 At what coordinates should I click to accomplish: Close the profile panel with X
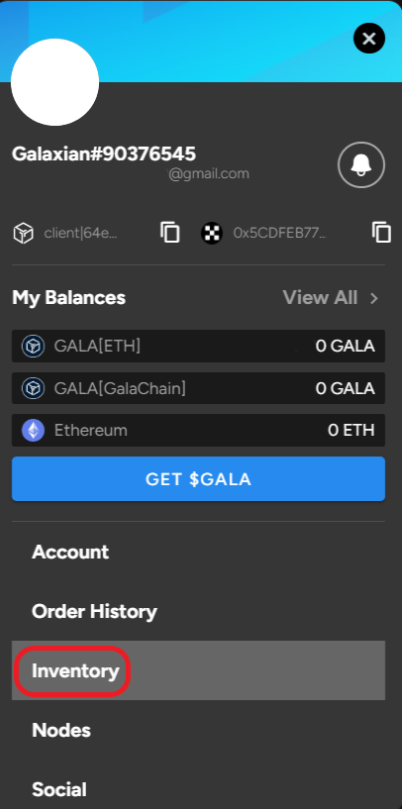pos(369,38)
